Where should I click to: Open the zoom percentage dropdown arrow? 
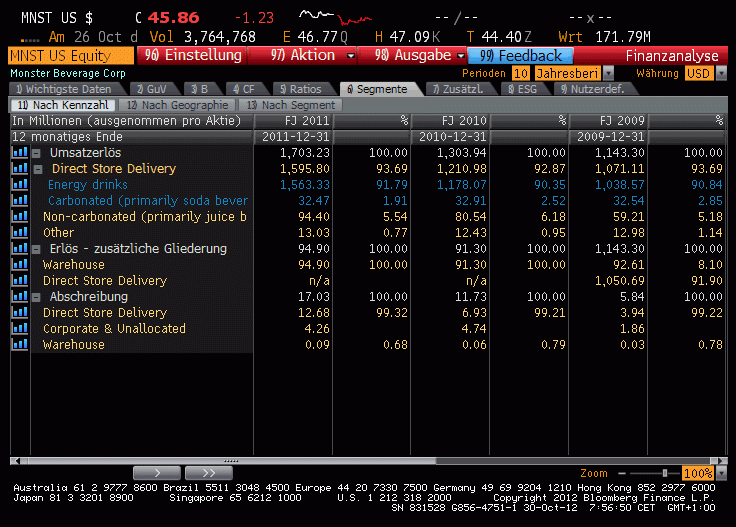[x=721, y=473]
